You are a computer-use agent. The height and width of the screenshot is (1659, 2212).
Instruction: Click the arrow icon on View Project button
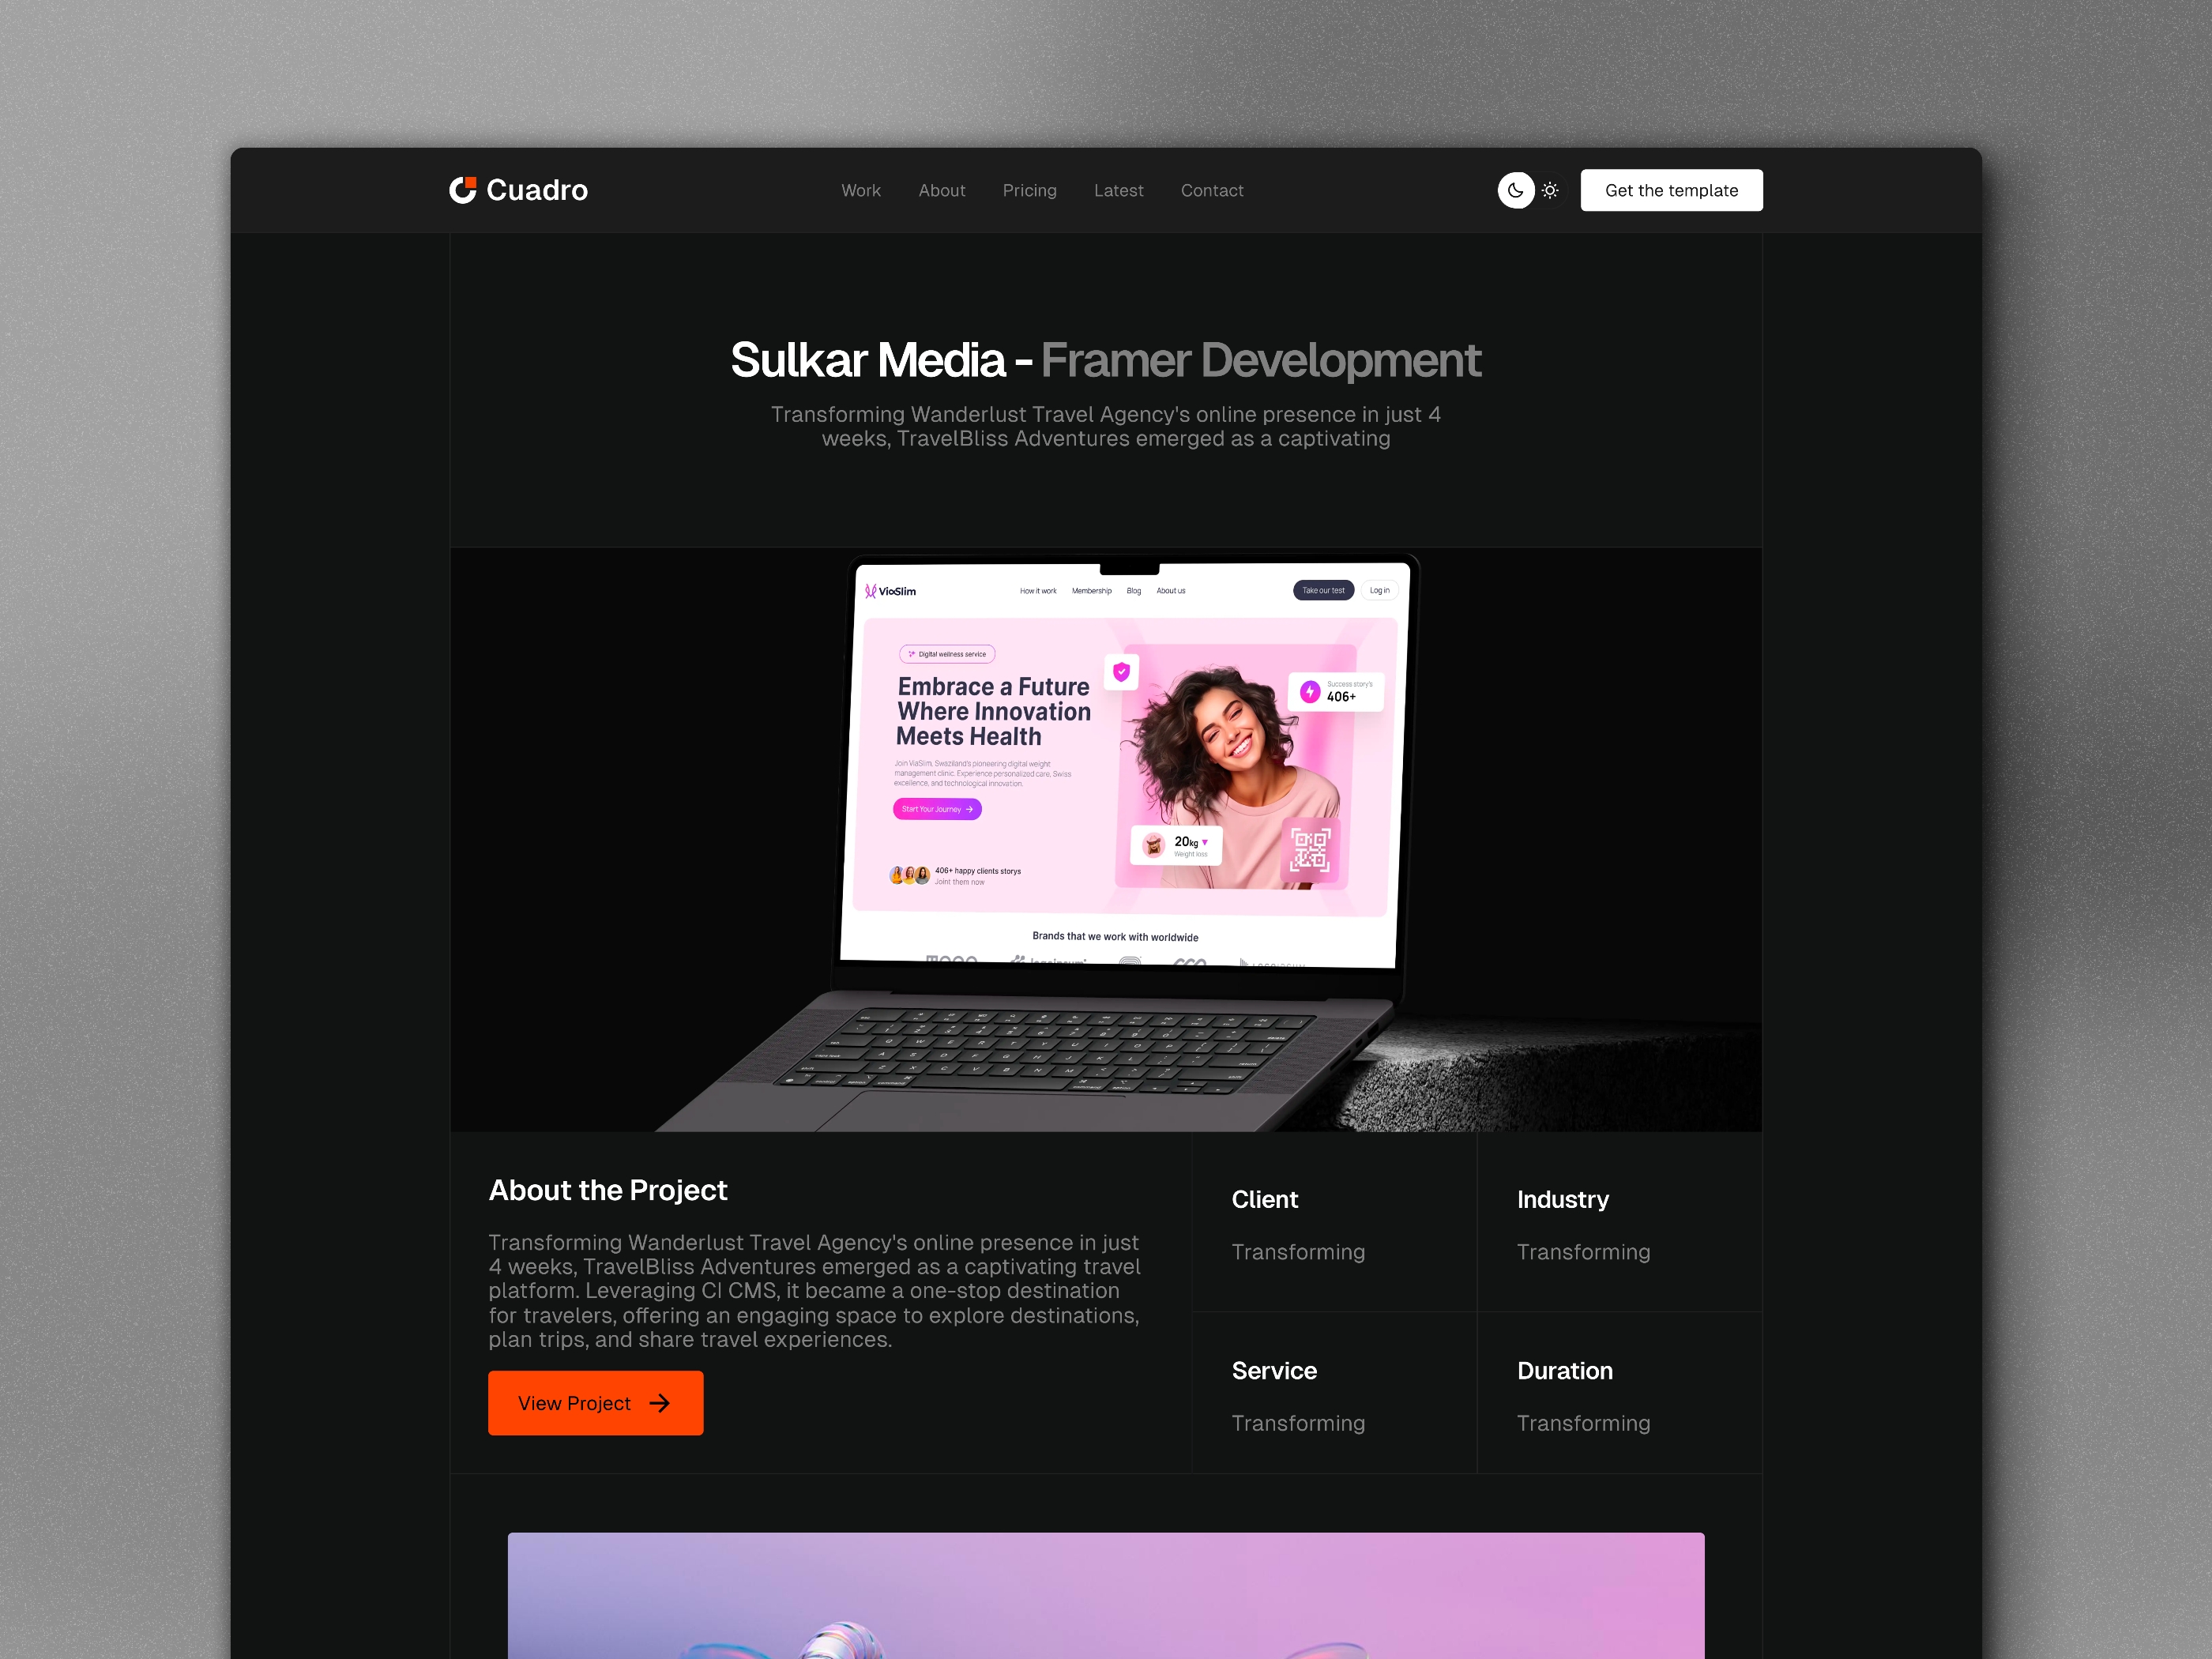tap(664, 1403)
